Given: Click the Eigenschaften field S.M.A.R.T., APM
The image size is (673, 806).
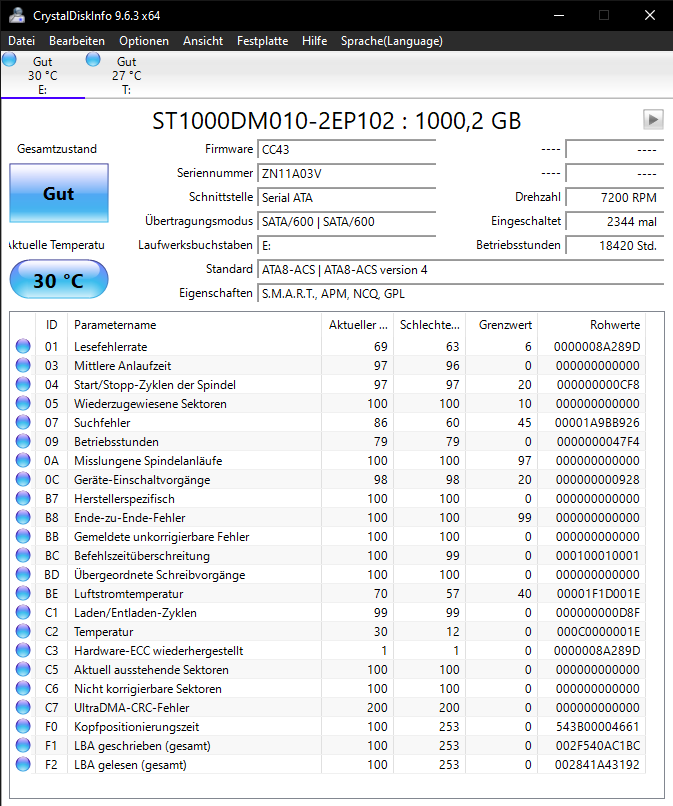Looking at the screenshot, I should 461,294.
